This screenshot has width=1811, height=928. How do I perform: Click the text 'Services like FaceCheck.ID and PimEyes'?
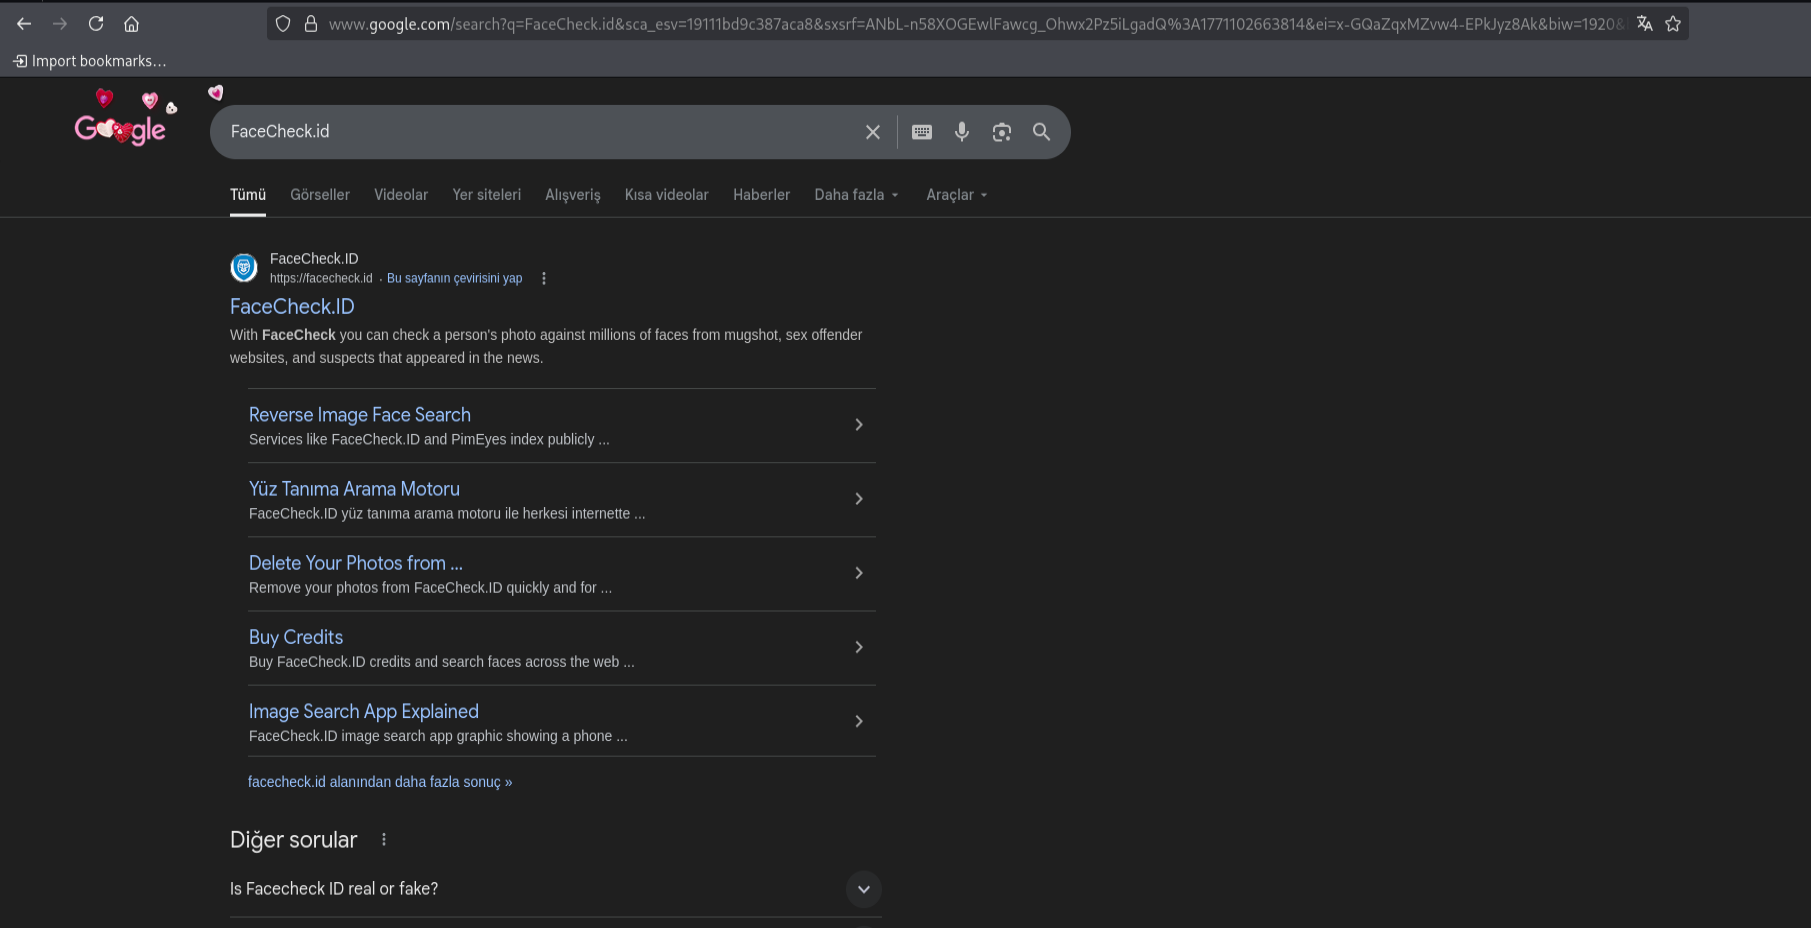pyautogui.click(x=429, y=440)
